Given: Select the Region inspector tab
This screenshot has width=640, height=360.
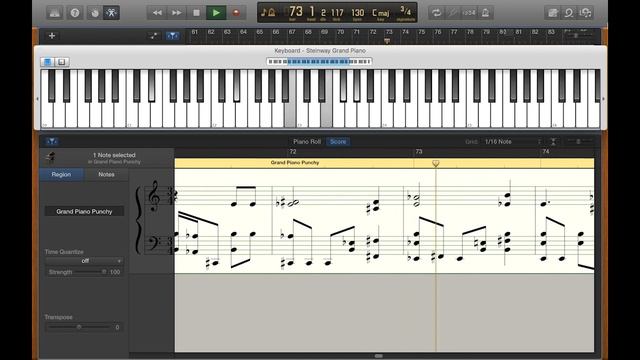Looking at the screenshot, I should [61, 174].
